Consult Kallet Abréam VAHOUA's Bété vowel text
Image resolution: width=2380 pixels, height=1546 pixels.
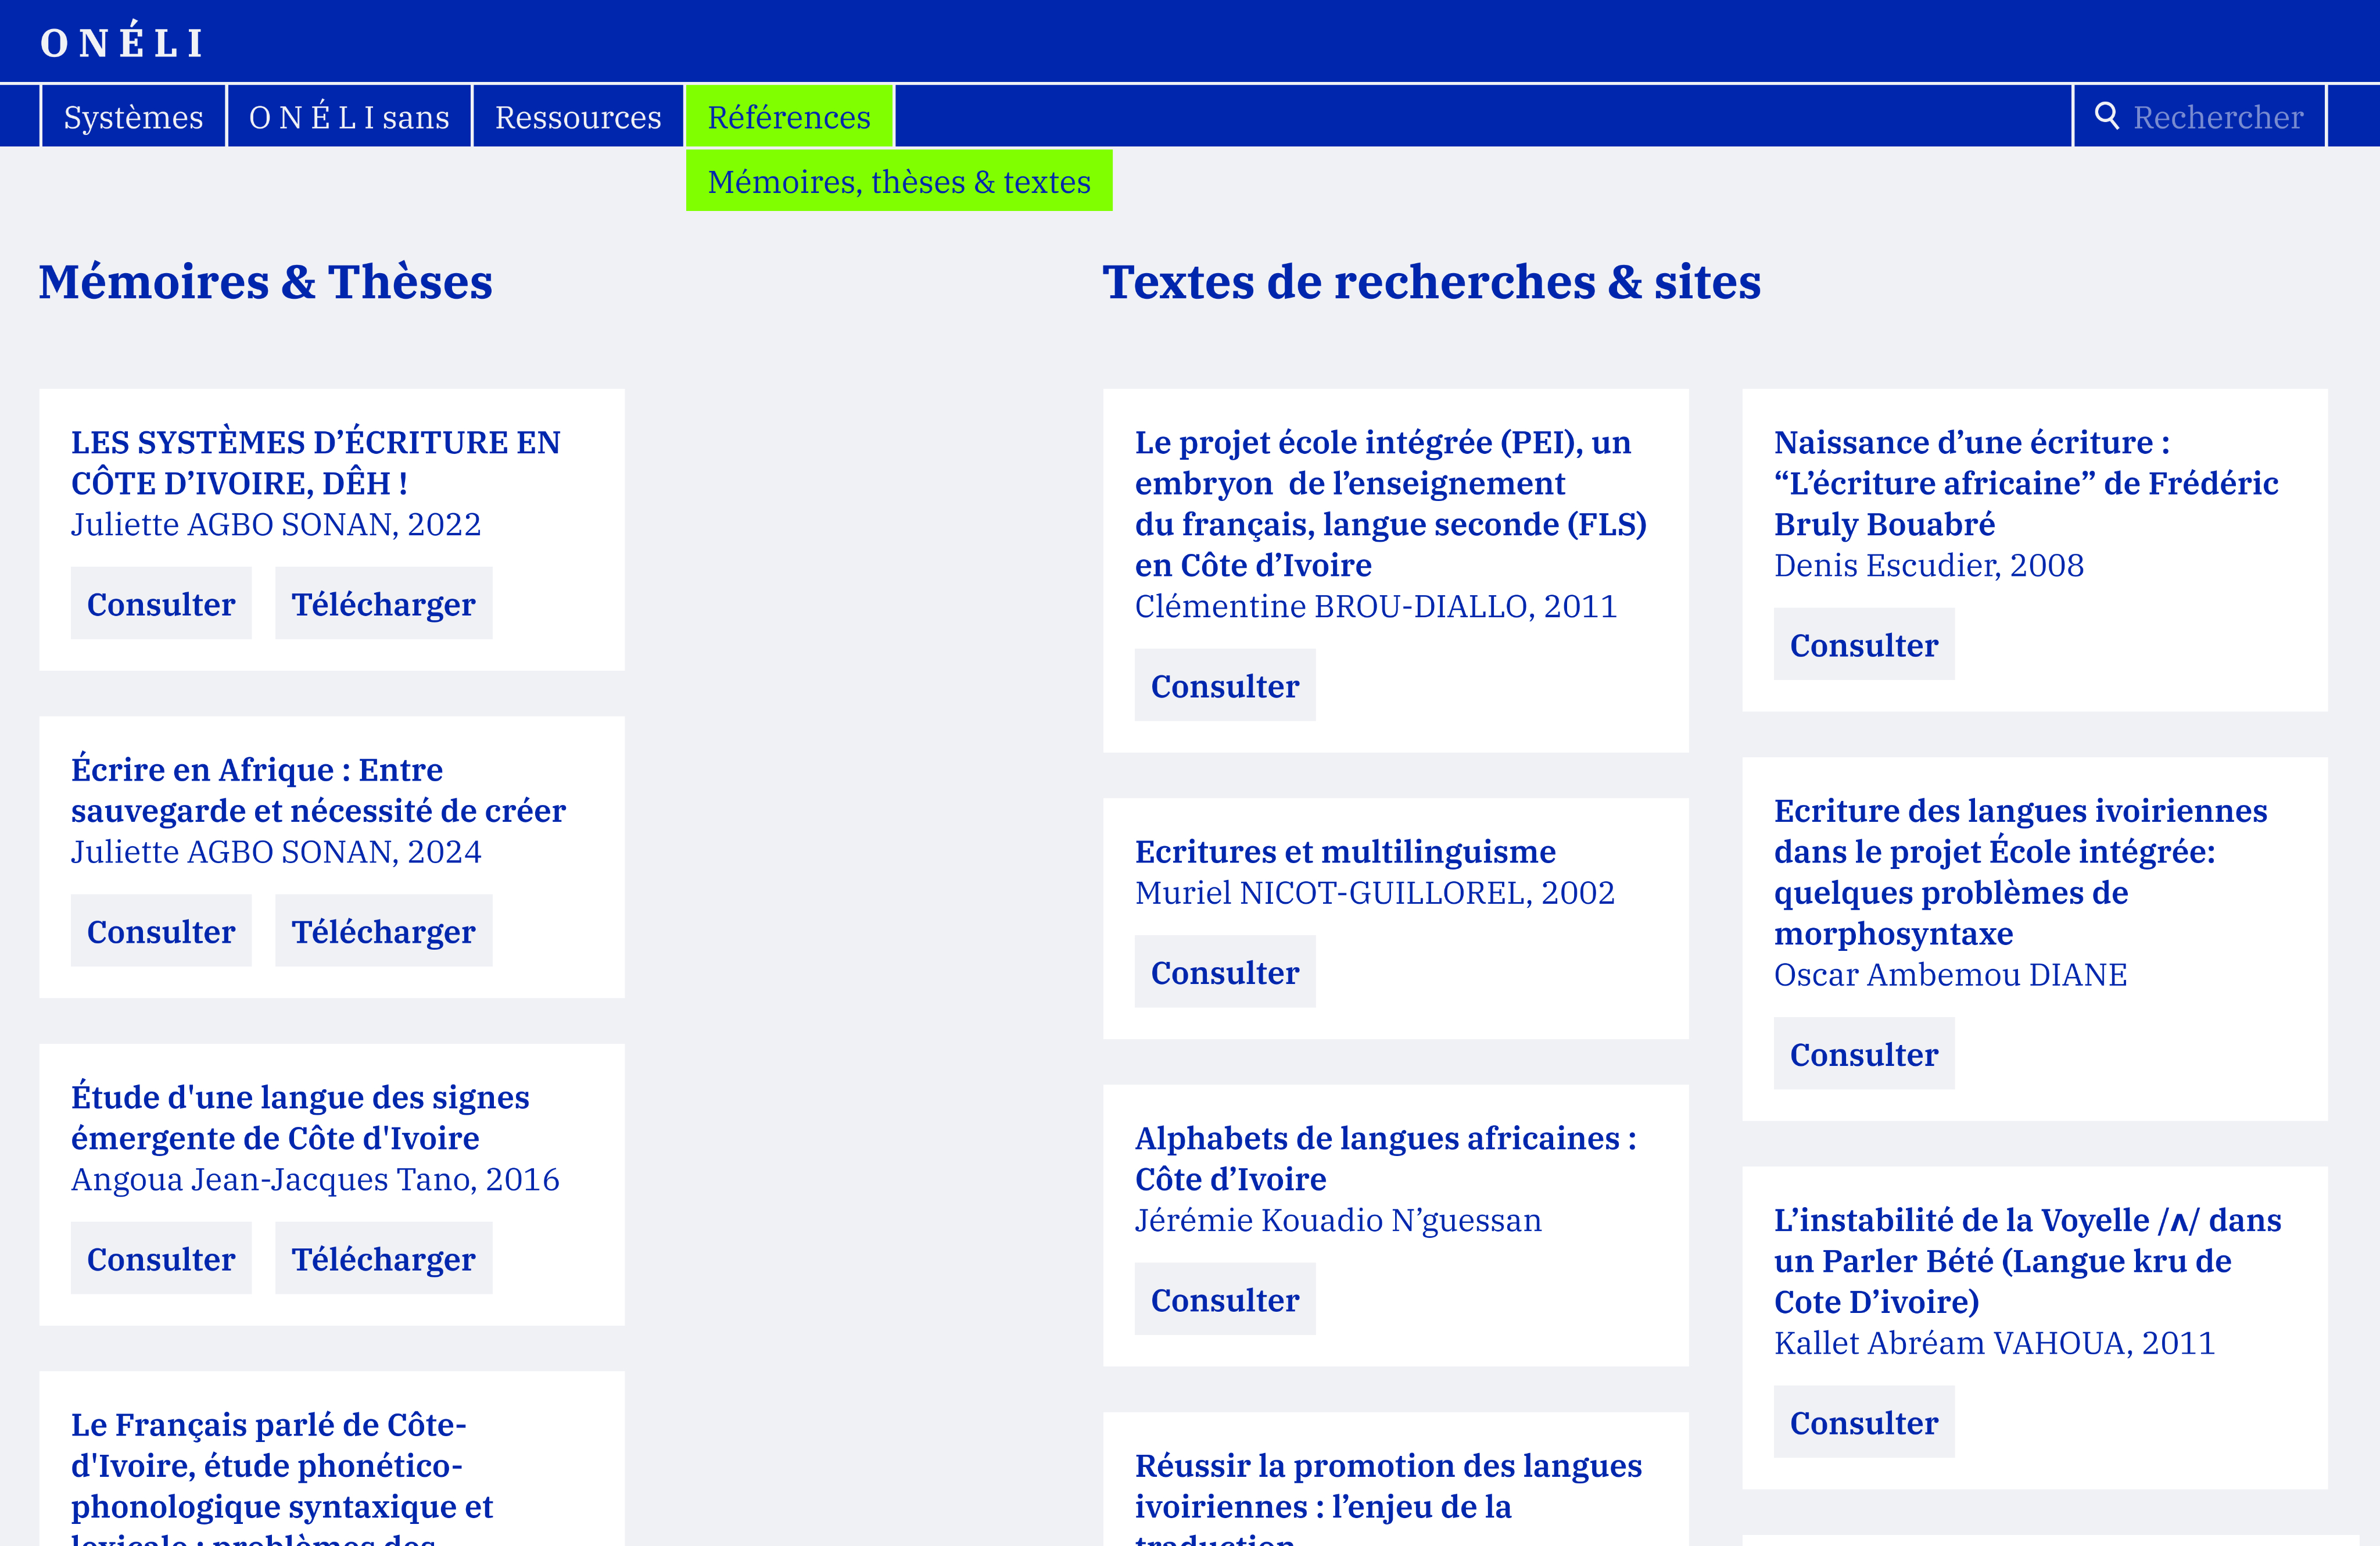tap(1864, 1421)
